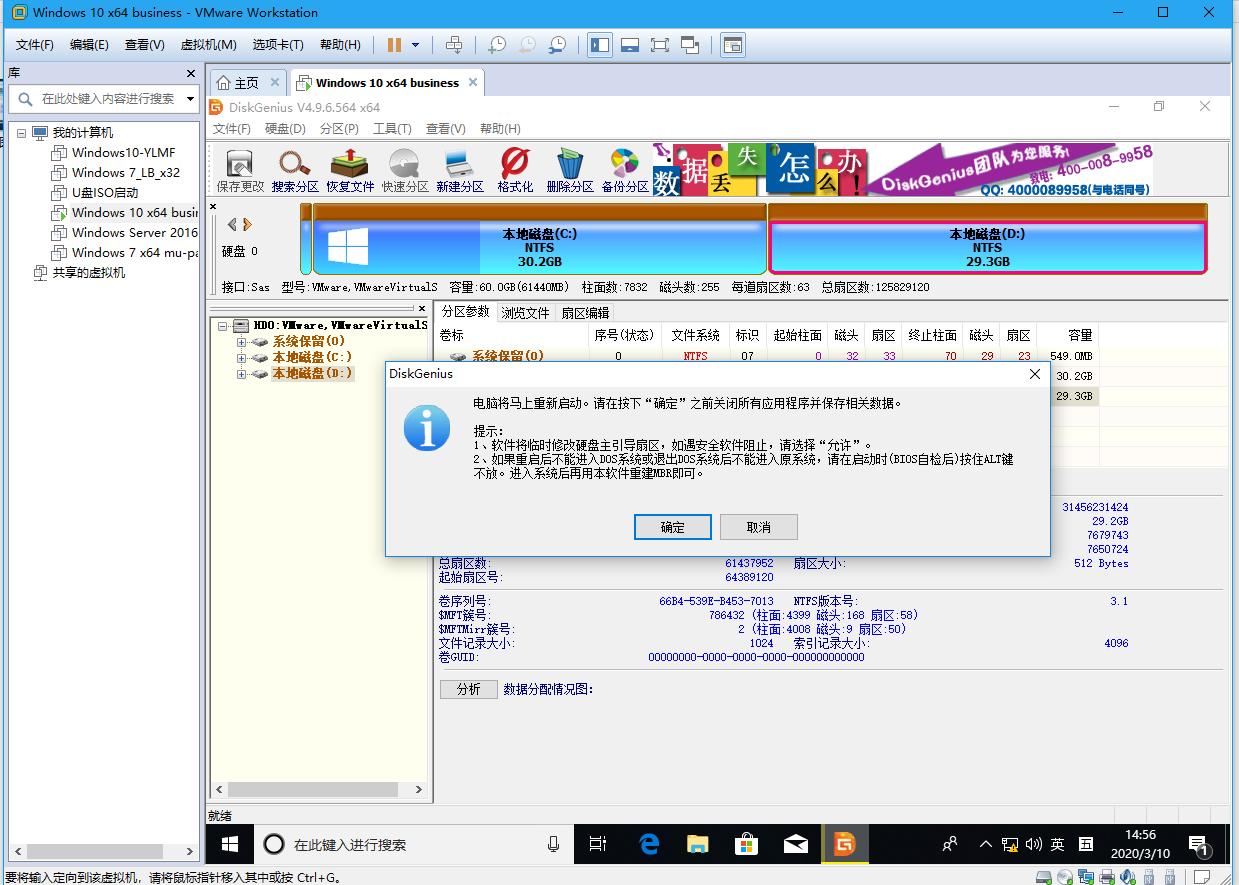Open the 硬盘 menu in DiskGenius
The height and width of the screenshot is (885, 1239).
pyautogui.click(x=283, y=128)
